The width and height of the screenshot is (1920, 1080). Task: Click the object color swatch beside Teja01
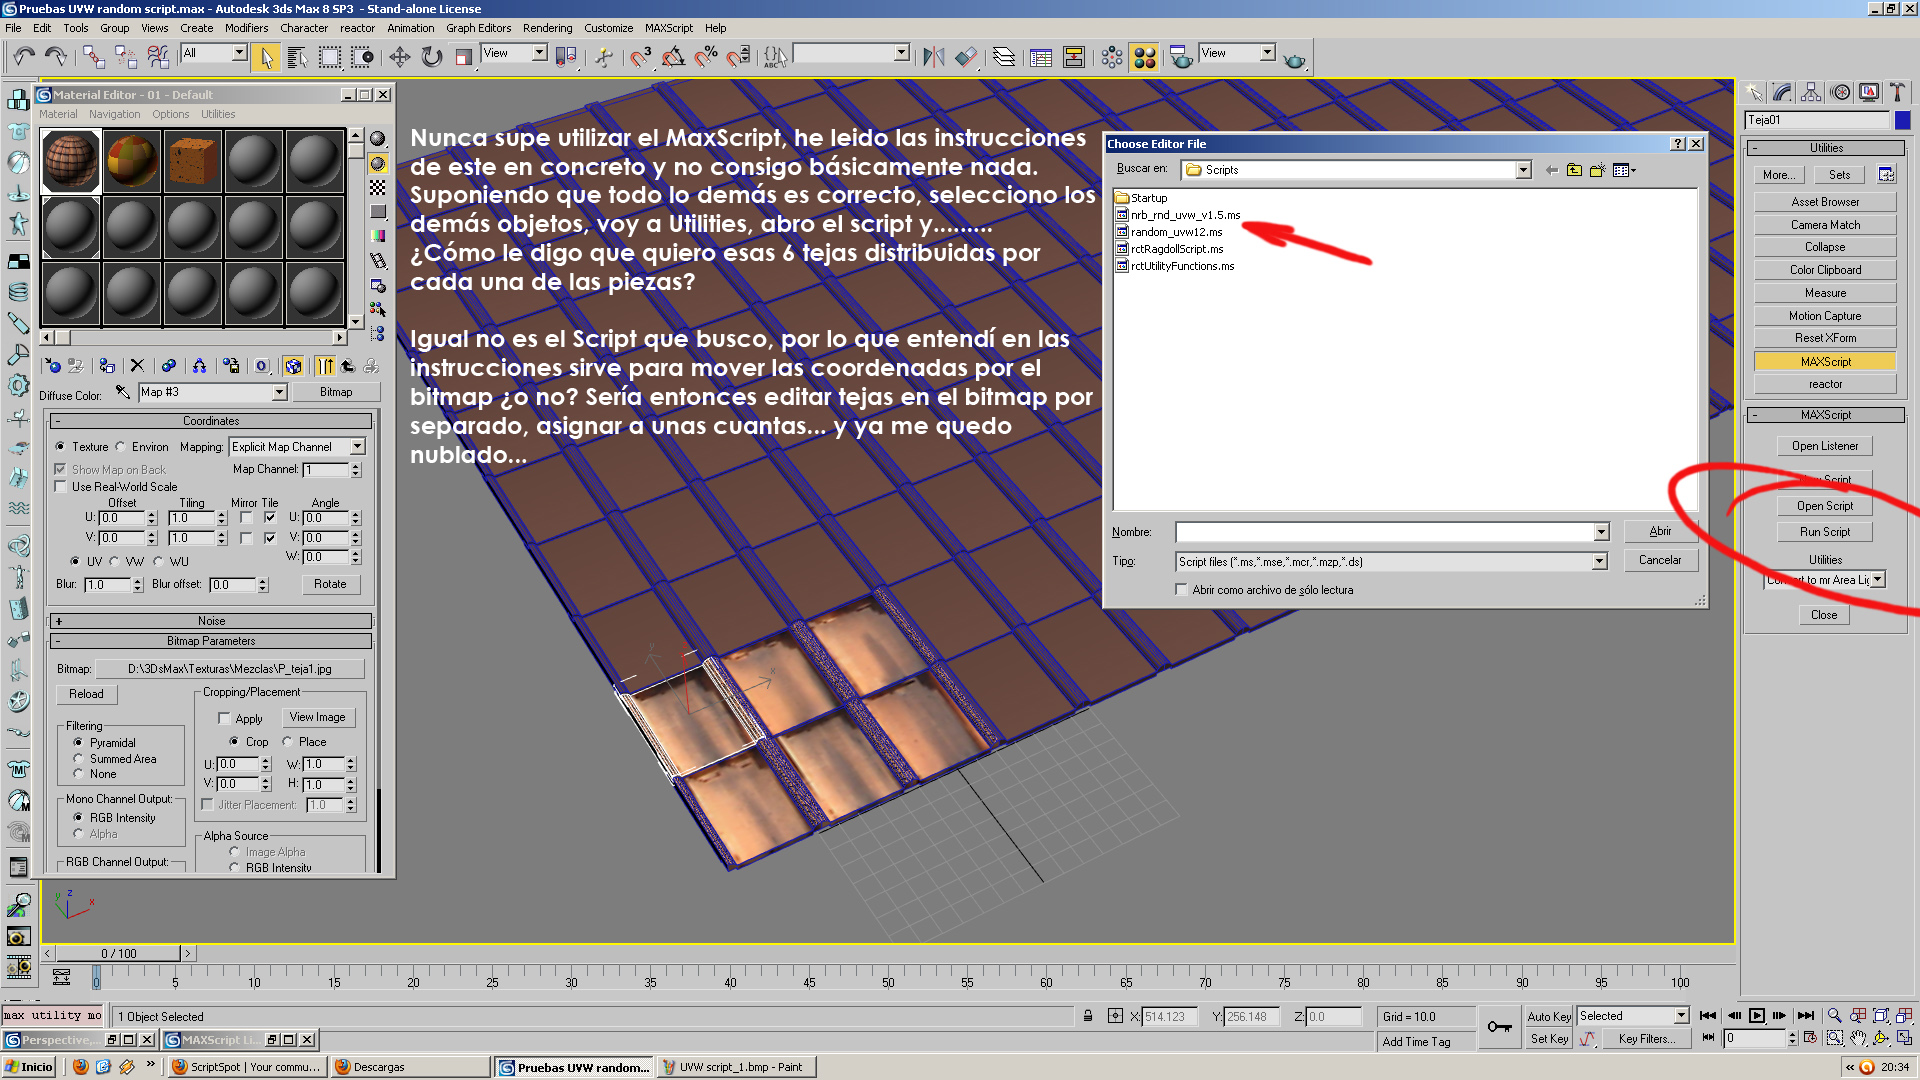(x=1902, y=120)
